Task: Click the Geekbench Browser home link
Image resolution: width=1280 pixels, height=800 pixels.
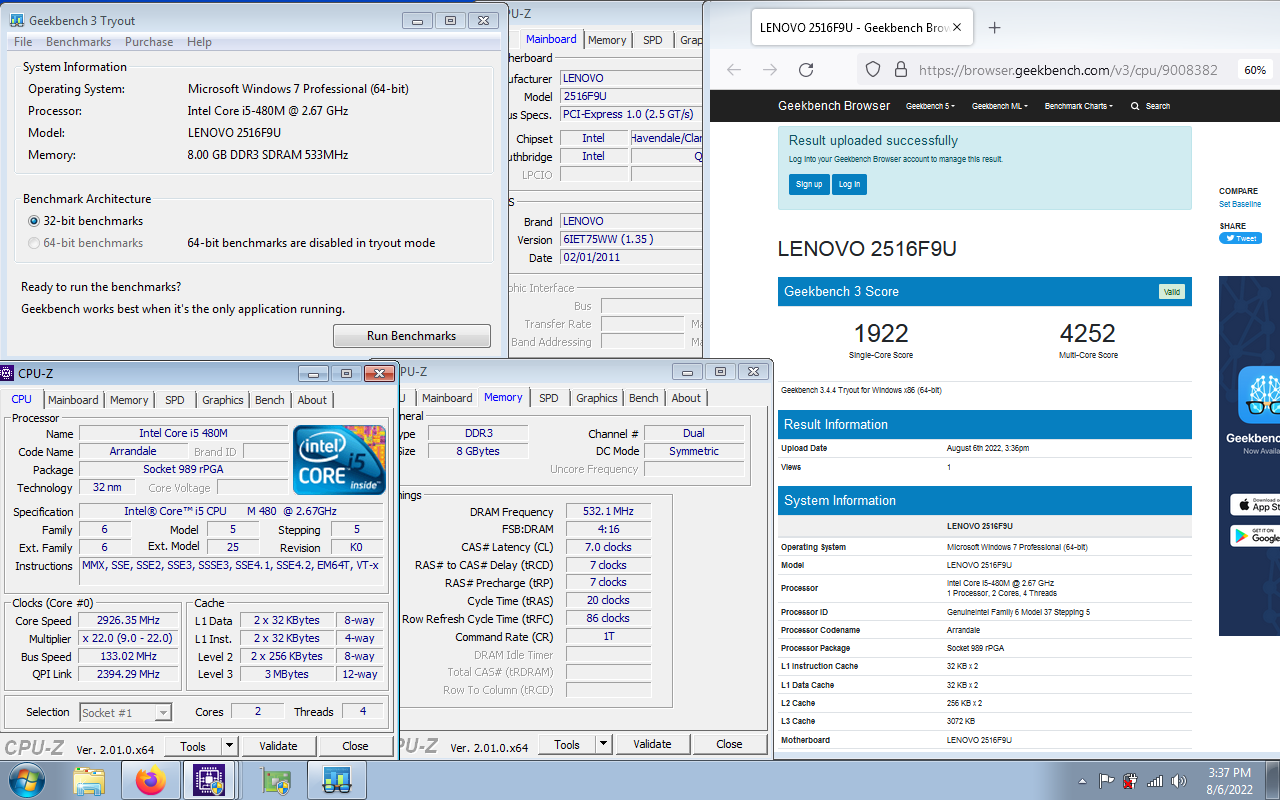Action: tap(834, 106)
